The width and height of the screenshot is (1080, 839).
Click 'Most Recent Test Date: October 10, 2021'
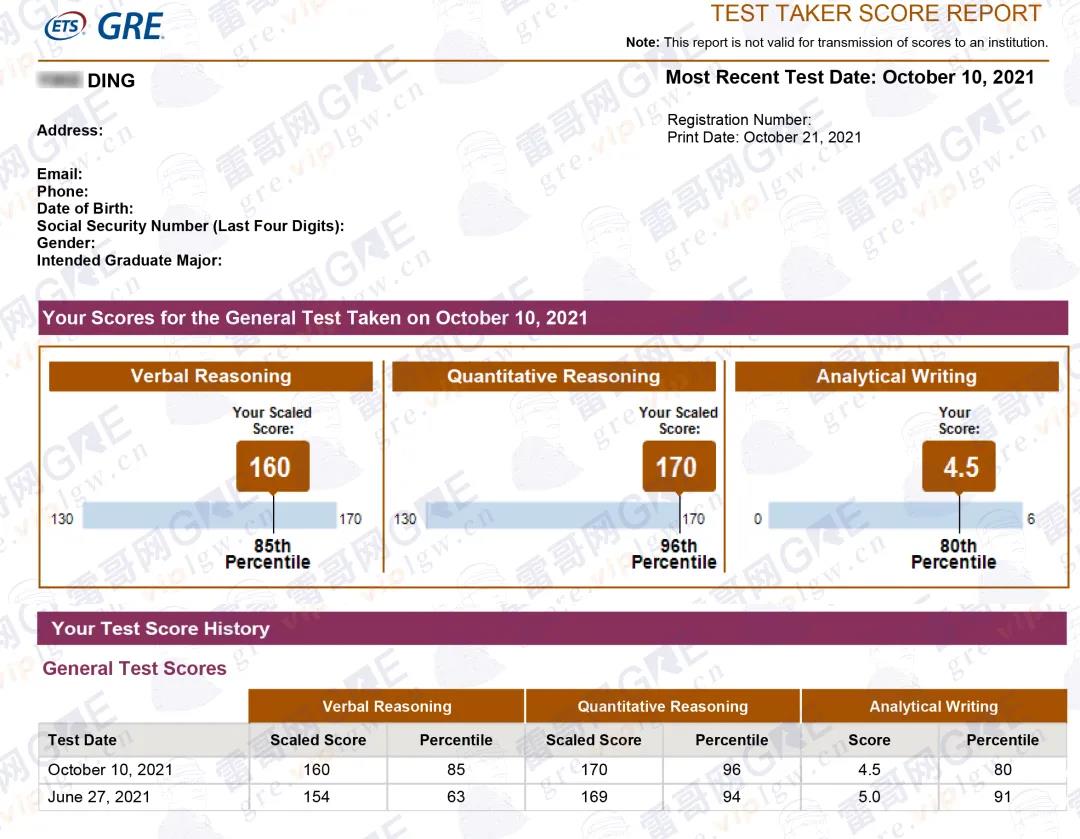click(850, 77)
